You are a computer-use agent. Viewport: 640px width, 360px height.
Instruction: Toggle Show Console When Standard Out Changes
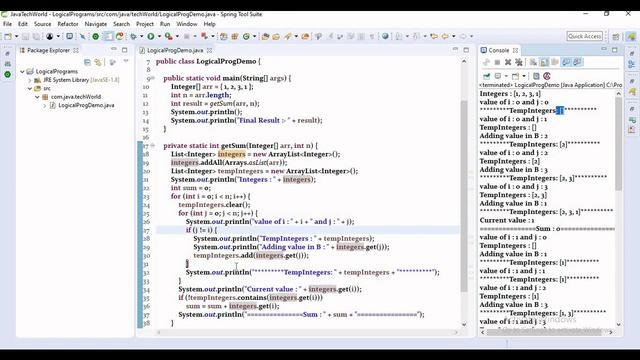click(x=566, y=62)
